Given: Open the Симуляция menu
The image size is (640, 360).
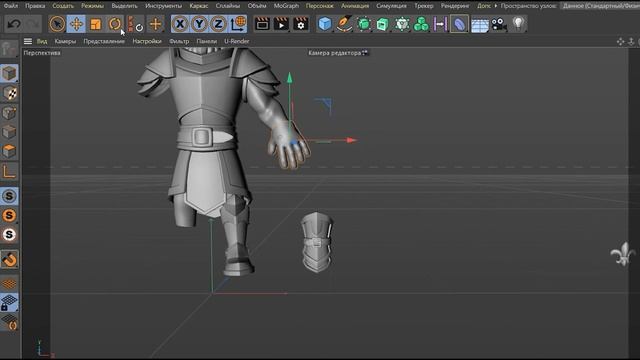Looking at the screenshot, I should [391, 6].
